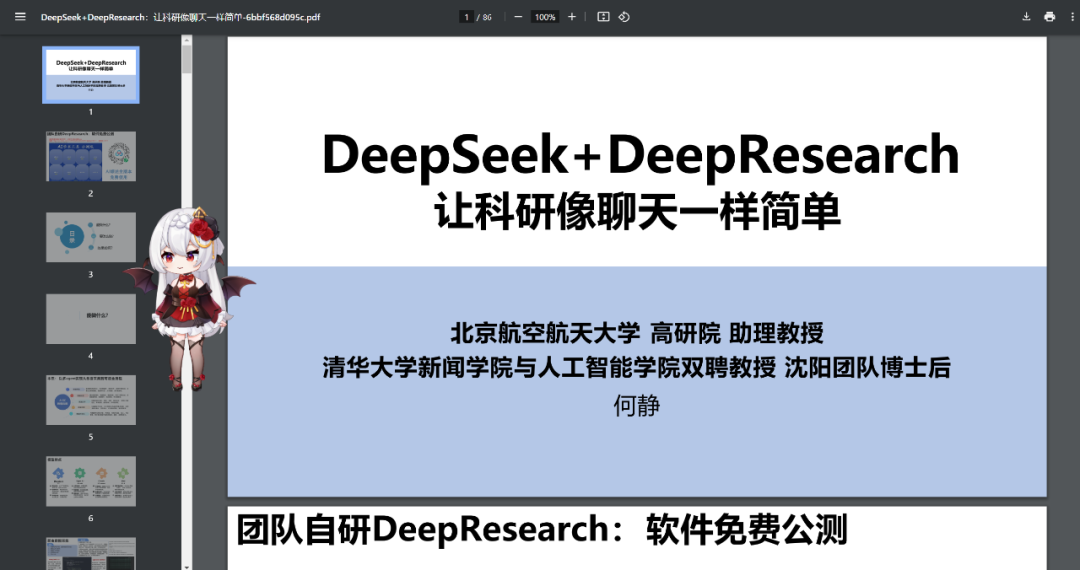Click the page number input field
This screenshot has height=570, width=1080.
point(466,17)
